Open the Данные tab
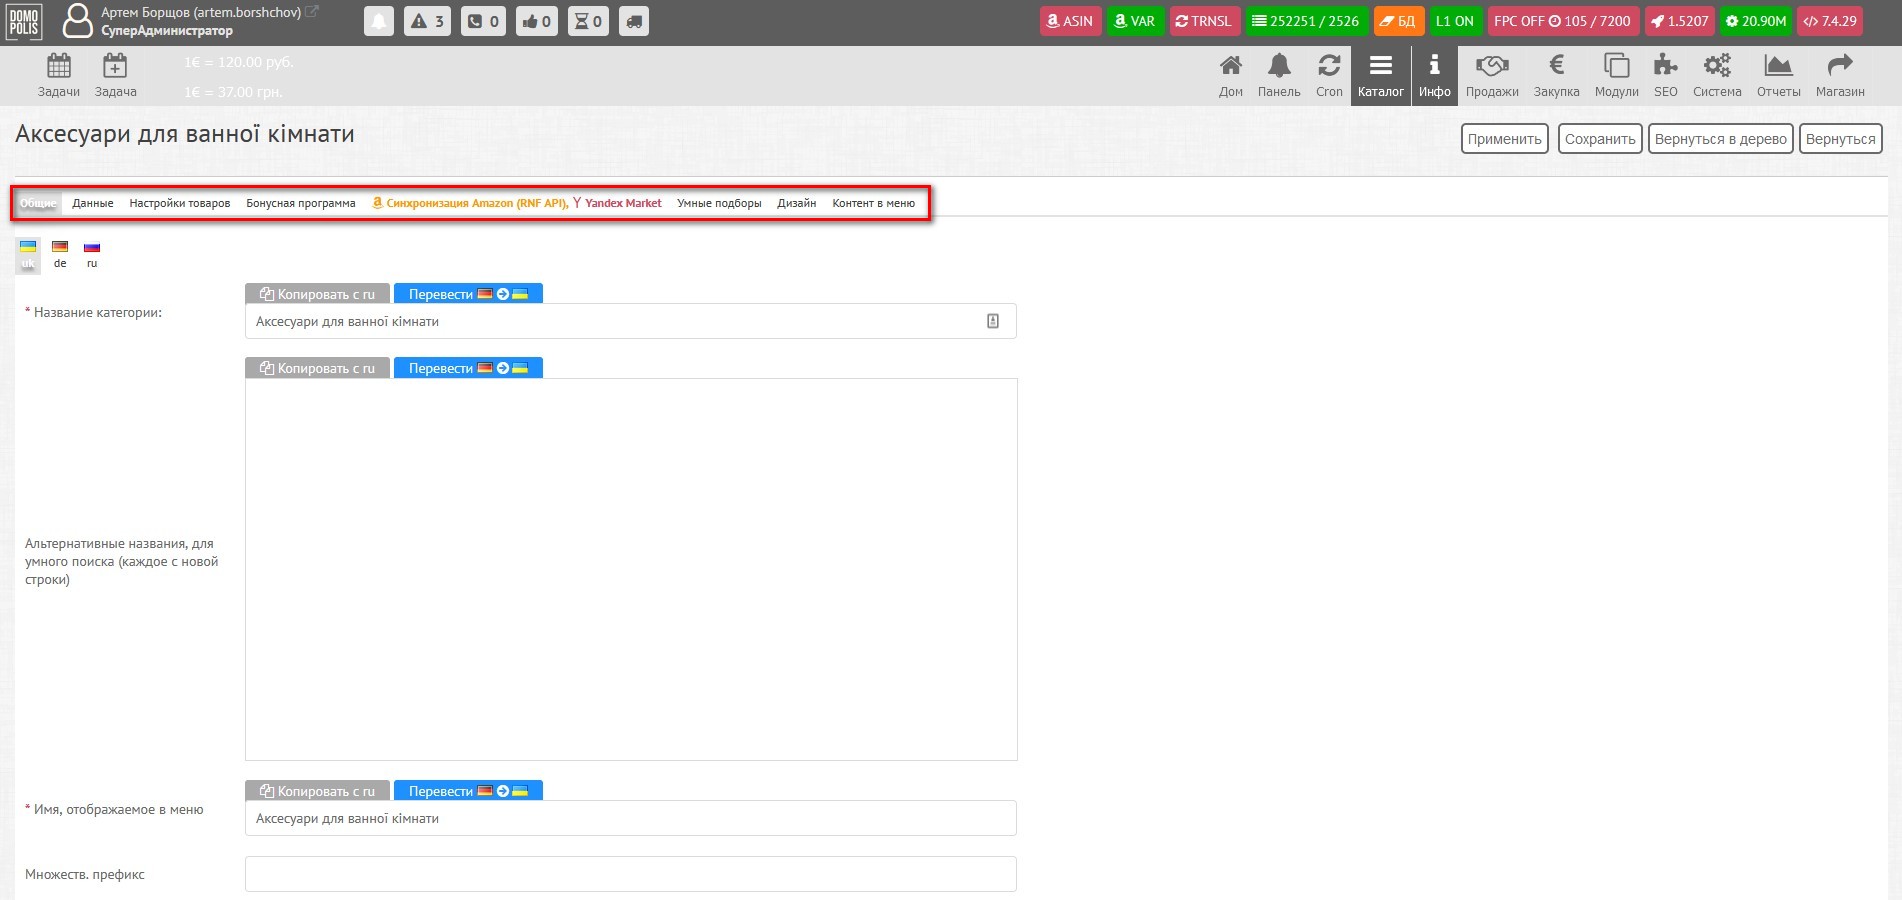The image size is (1902, 900). (x=93, y=203)
